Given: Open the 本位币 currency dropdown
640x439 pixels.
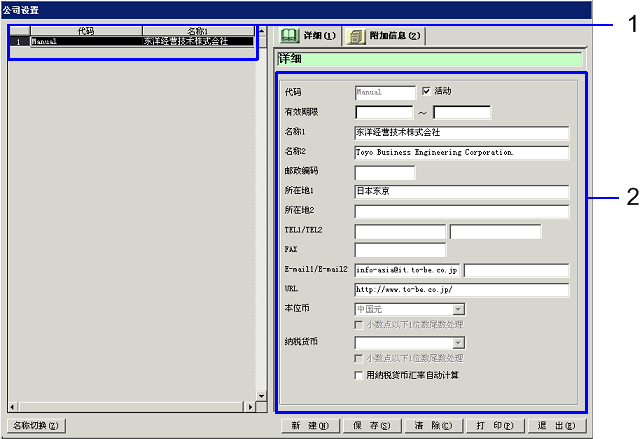Looking at the screenshot, I should click(458, 309).
